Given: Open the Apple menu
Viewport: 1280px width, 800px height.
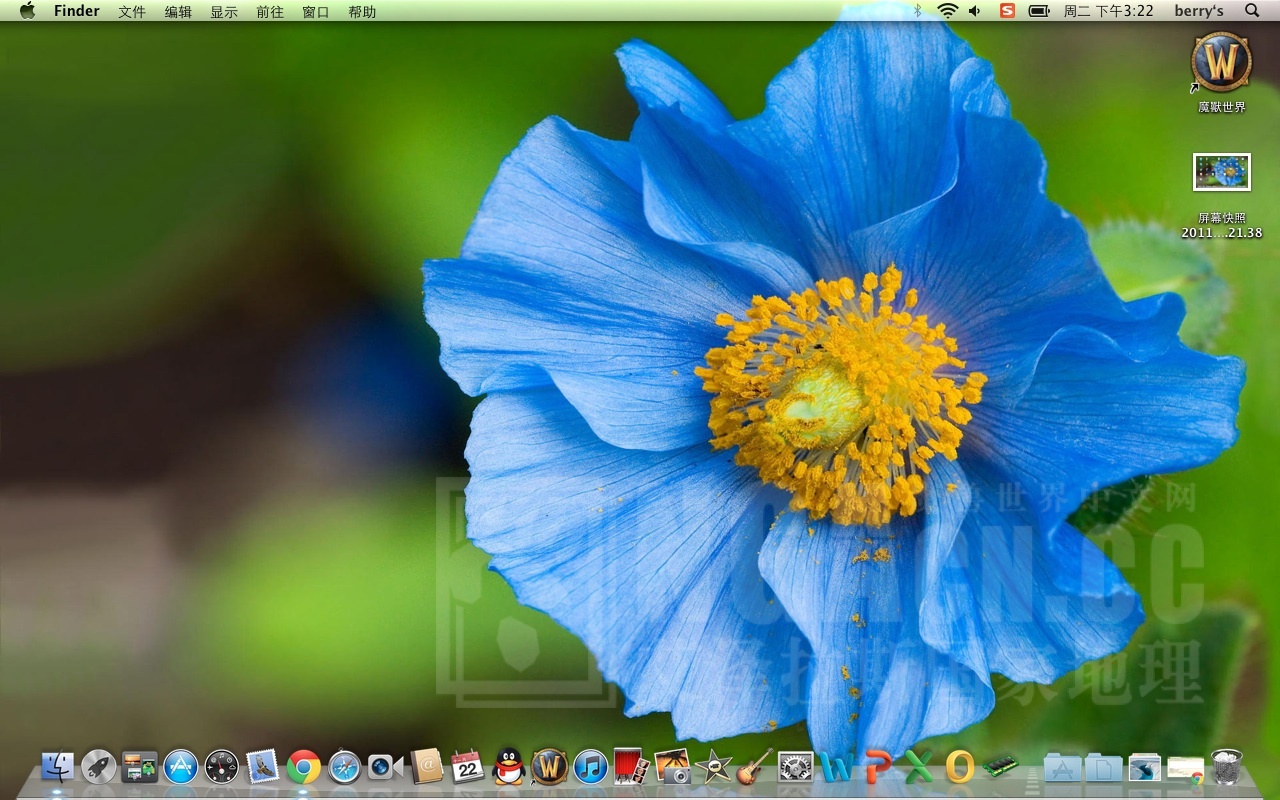Looking at the screenshot, I should [x=27, y=11].
